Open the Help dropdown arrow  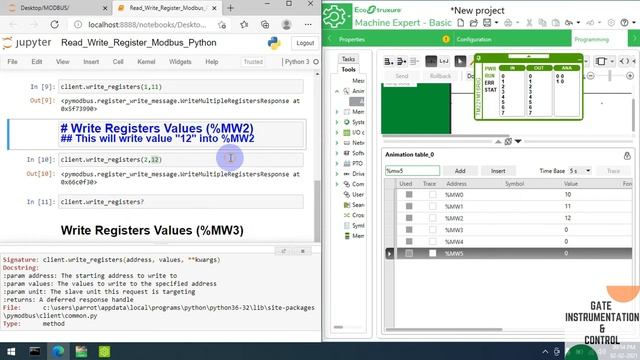634,23
